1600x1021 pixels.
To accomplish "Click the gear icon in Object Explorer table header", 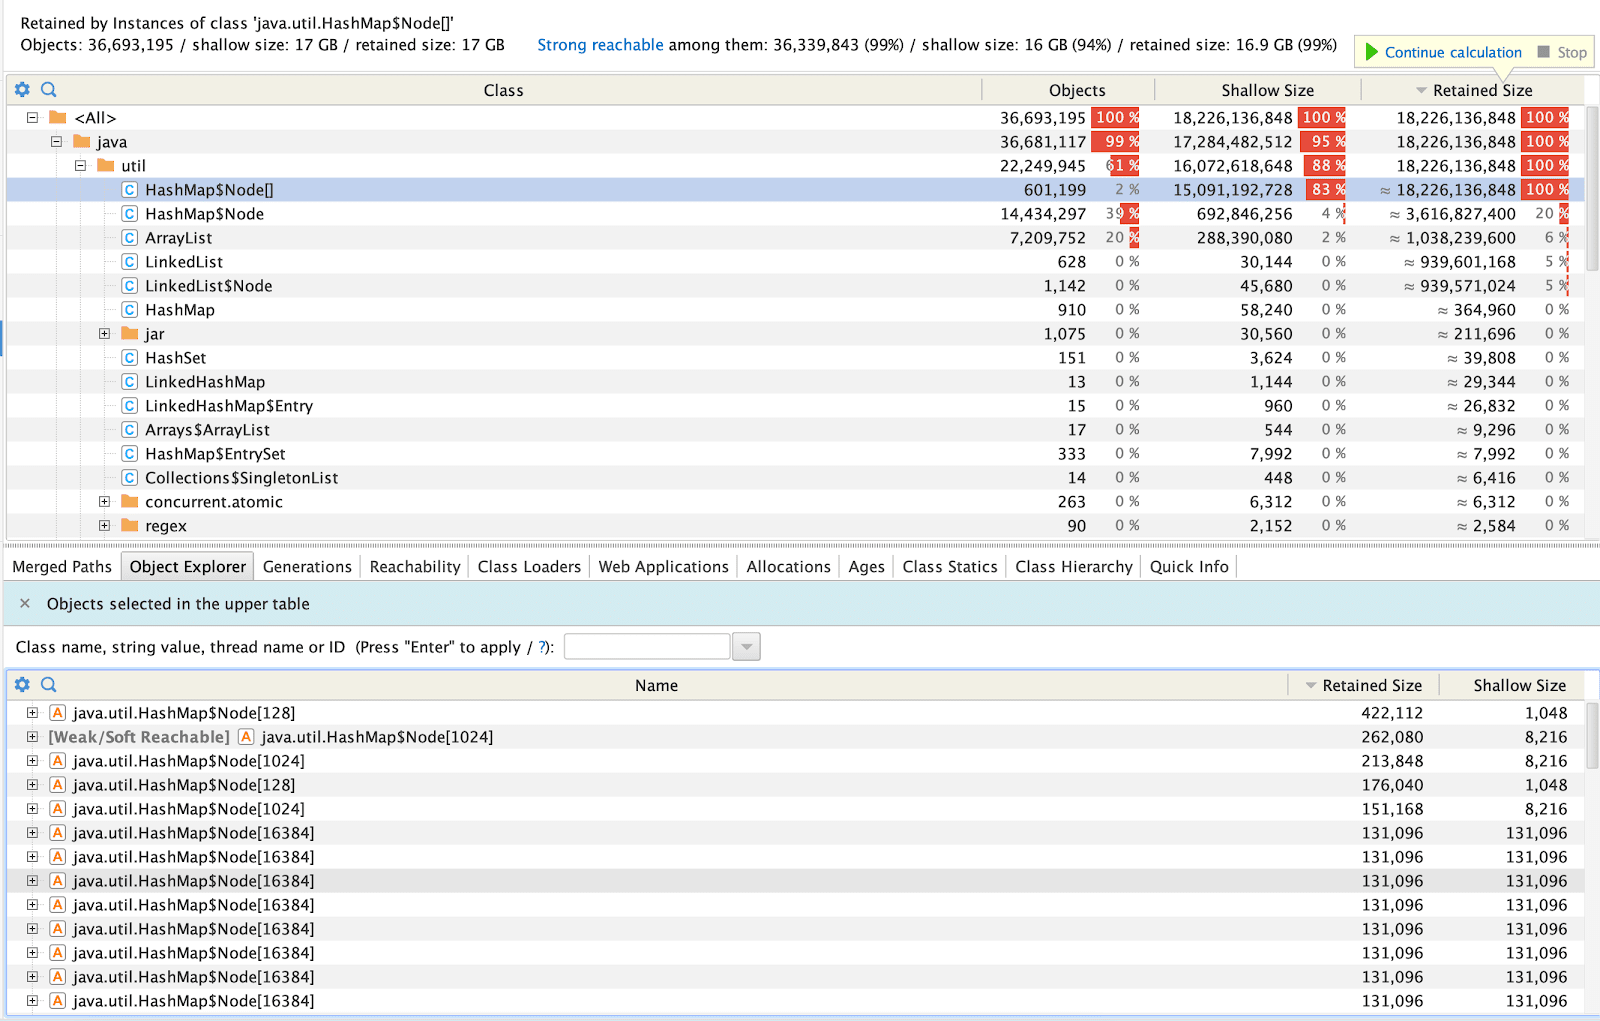I will [x=22, y=685].
